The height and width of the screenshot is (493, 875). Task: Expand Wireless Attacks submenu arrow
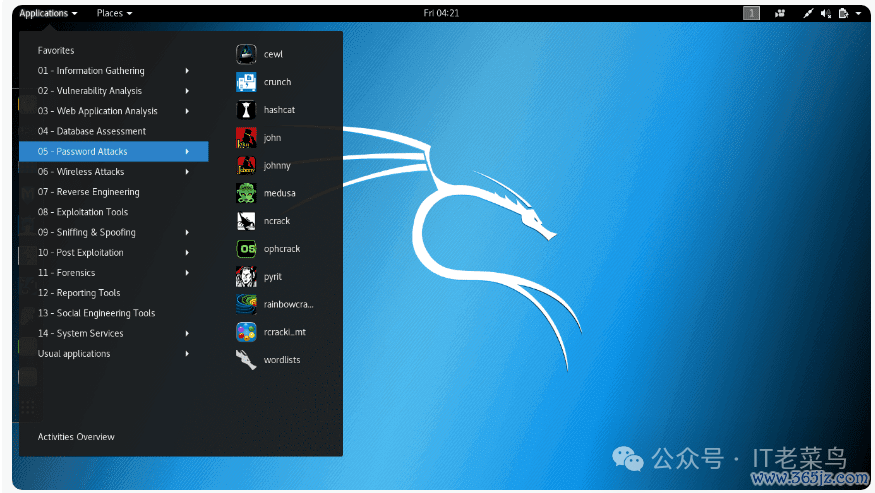(187, 172)
